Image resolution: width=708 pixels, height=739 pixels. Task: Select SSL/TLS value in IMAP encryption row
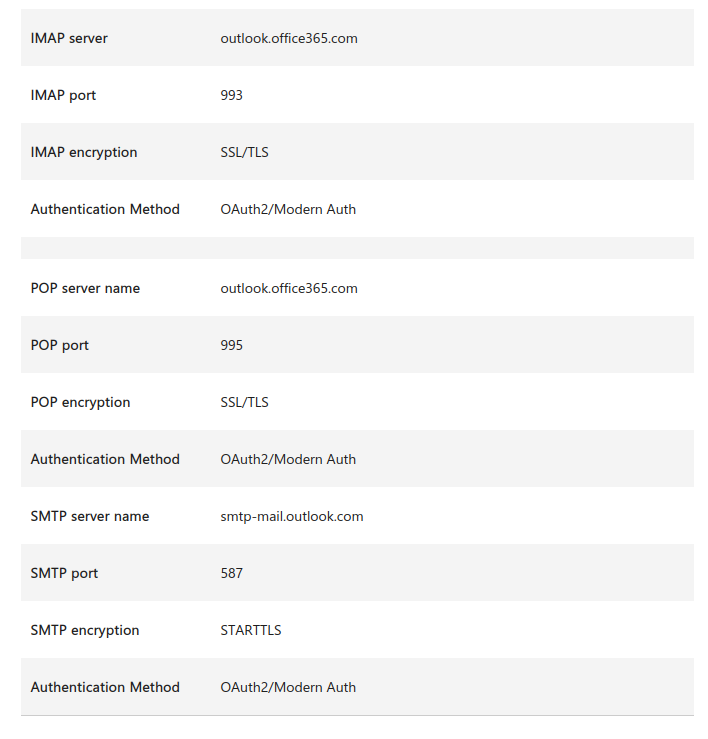coord(244,152)
